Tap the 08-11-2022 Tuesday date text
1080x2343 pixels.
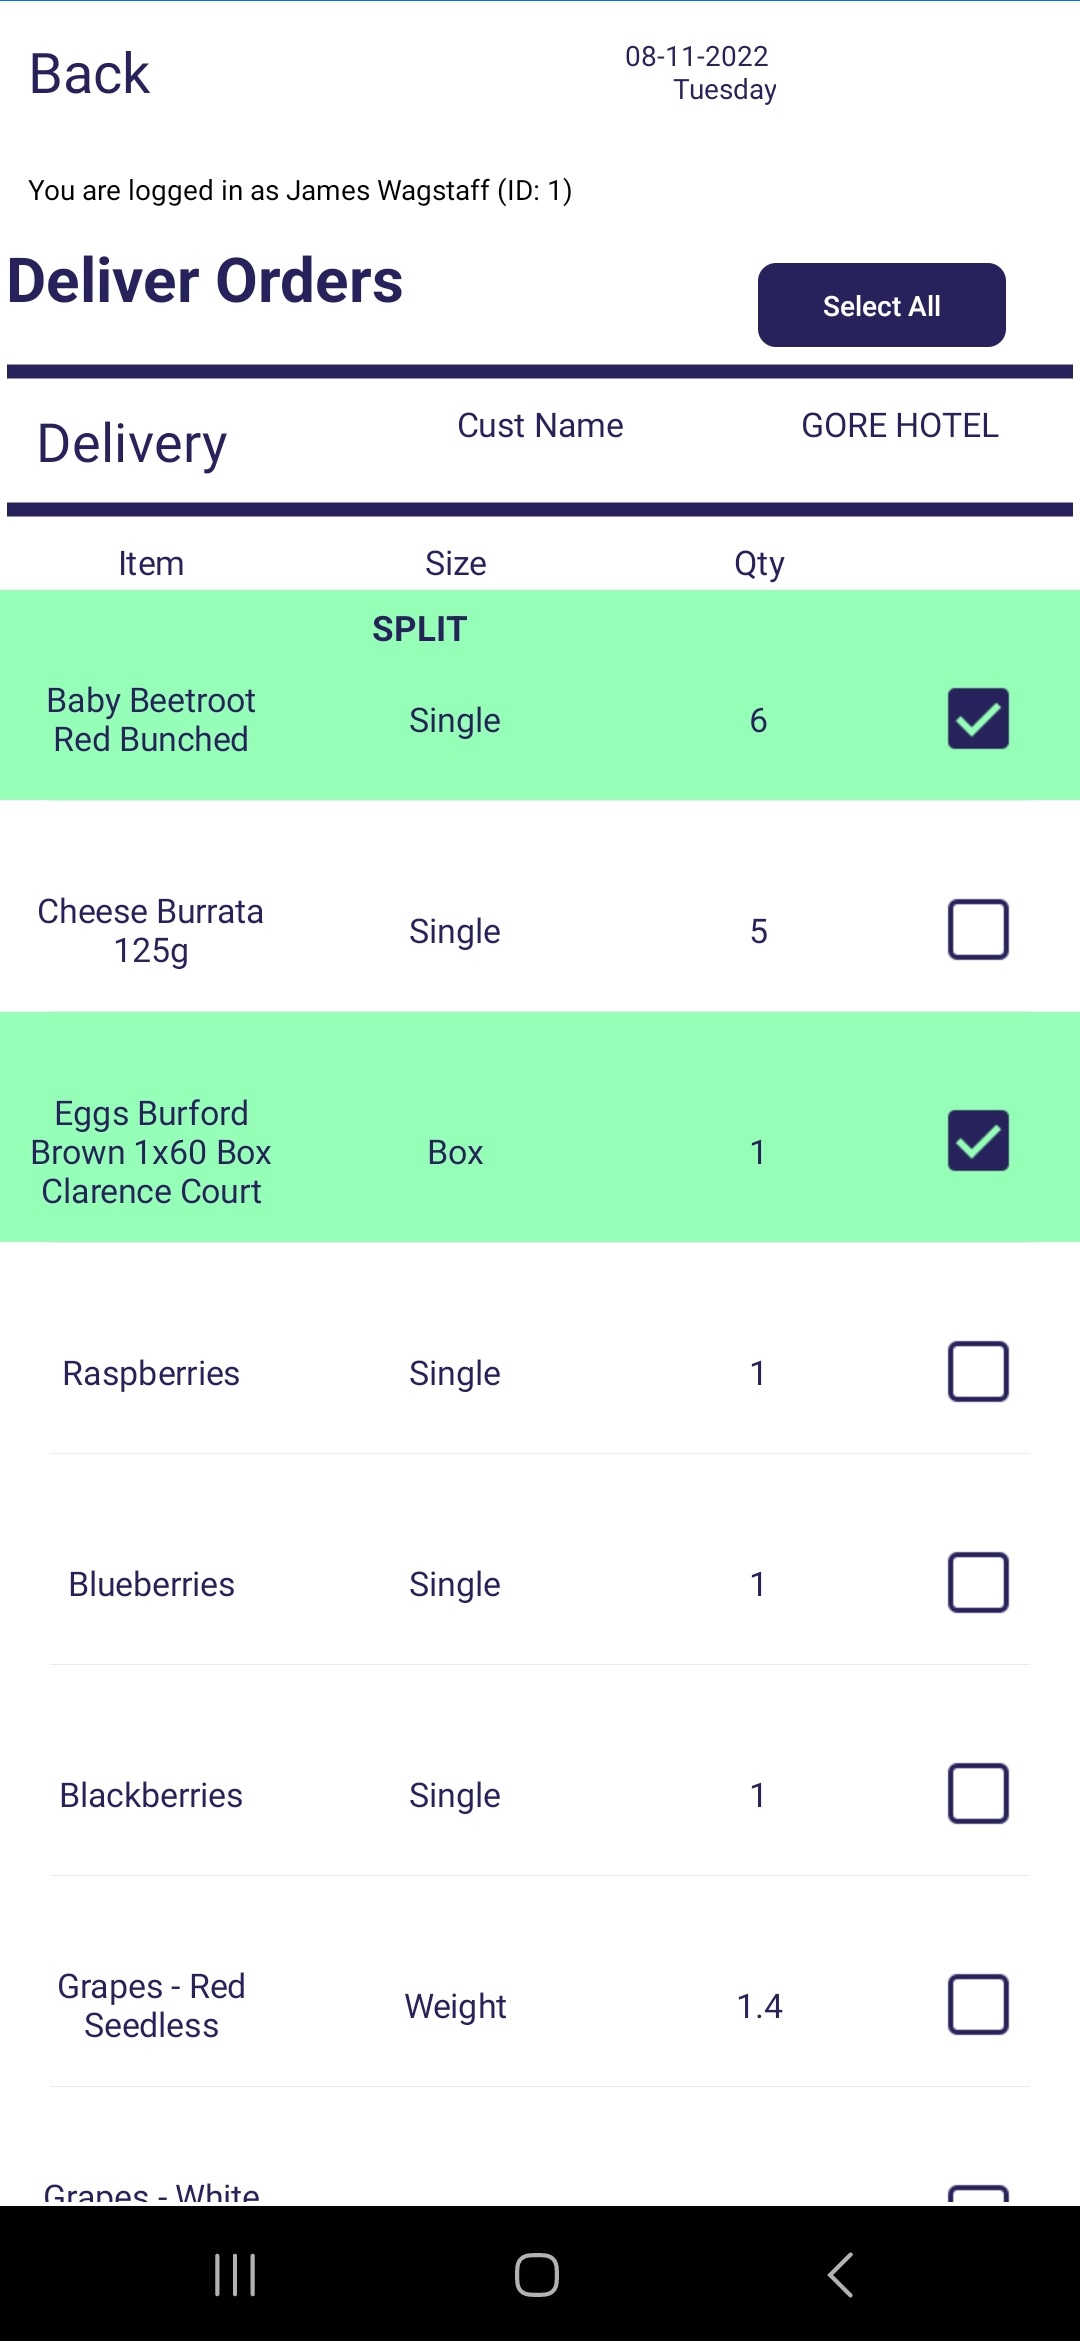(700, 73)
